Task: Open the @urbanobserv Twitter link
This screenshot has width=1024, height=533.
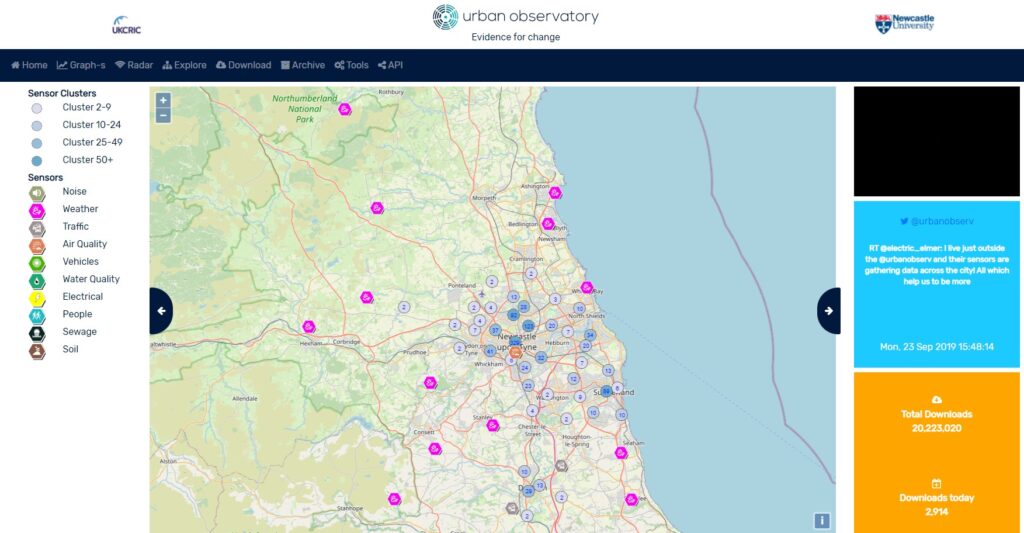Action: click(x=936, y=221)
